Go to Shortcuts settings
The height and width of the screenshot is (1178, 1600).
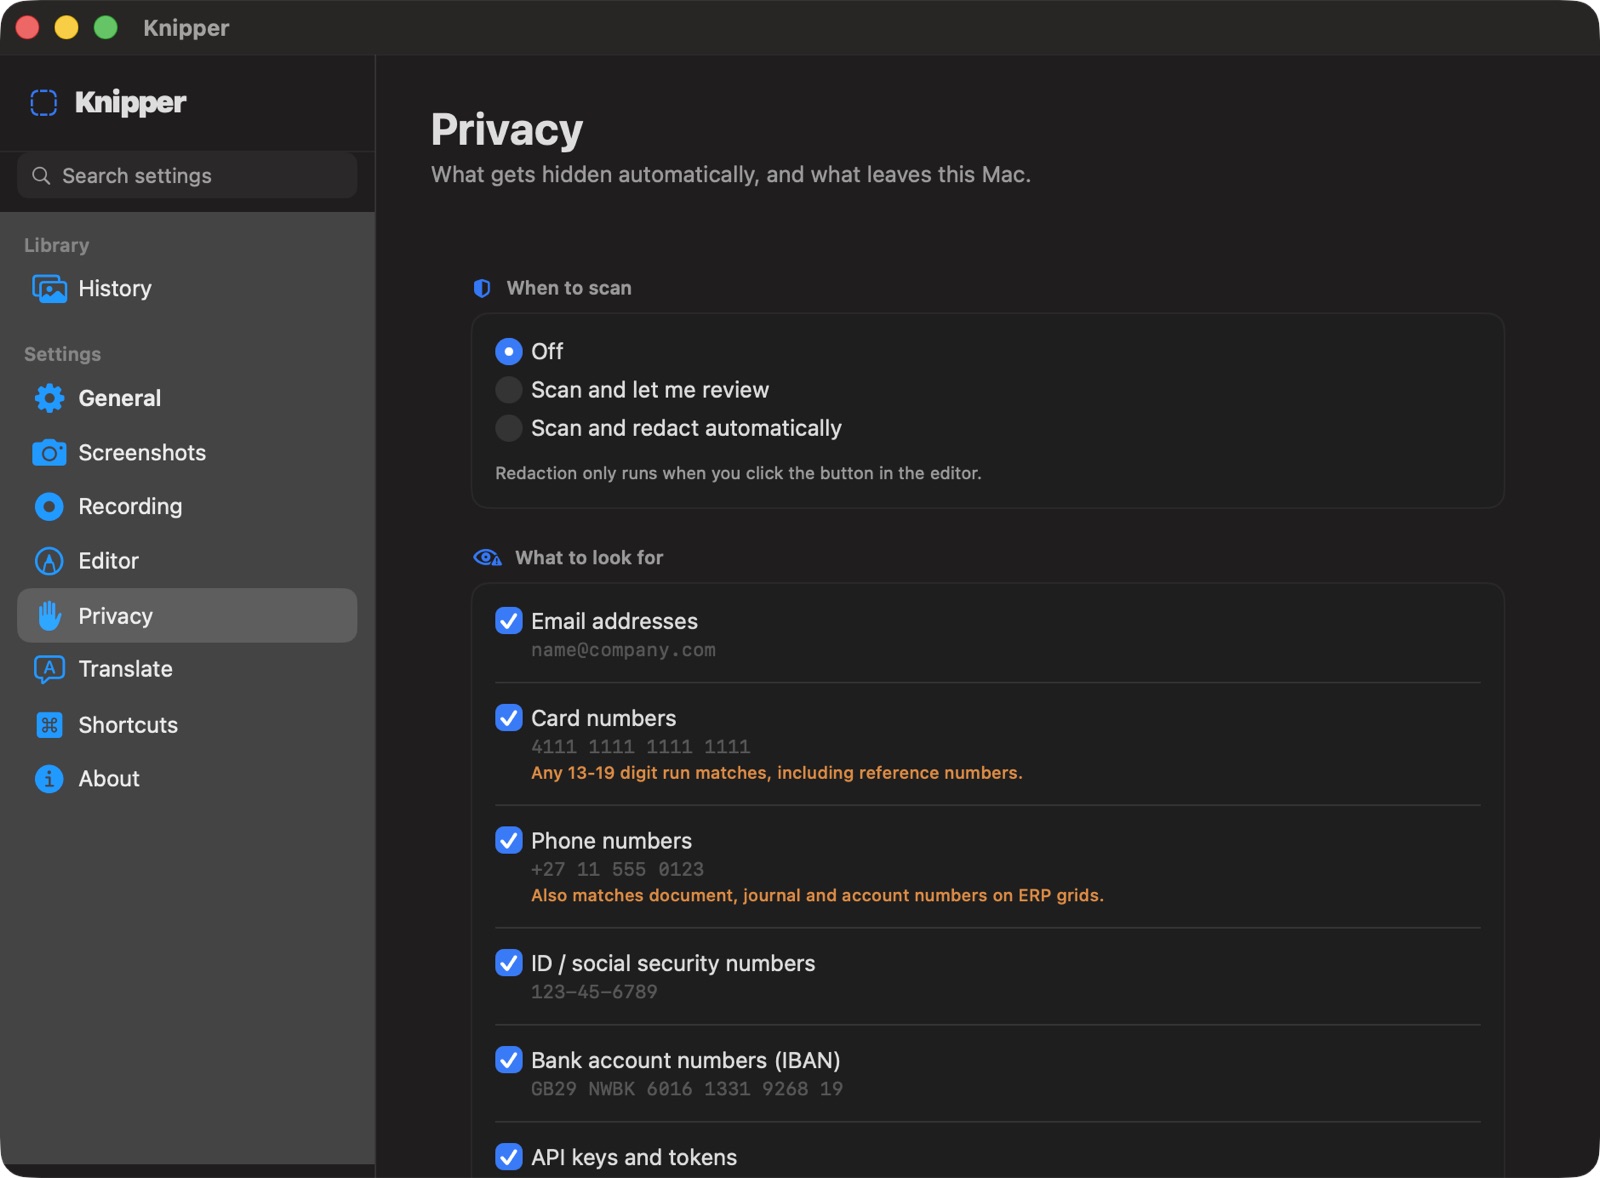pos(187,725)
